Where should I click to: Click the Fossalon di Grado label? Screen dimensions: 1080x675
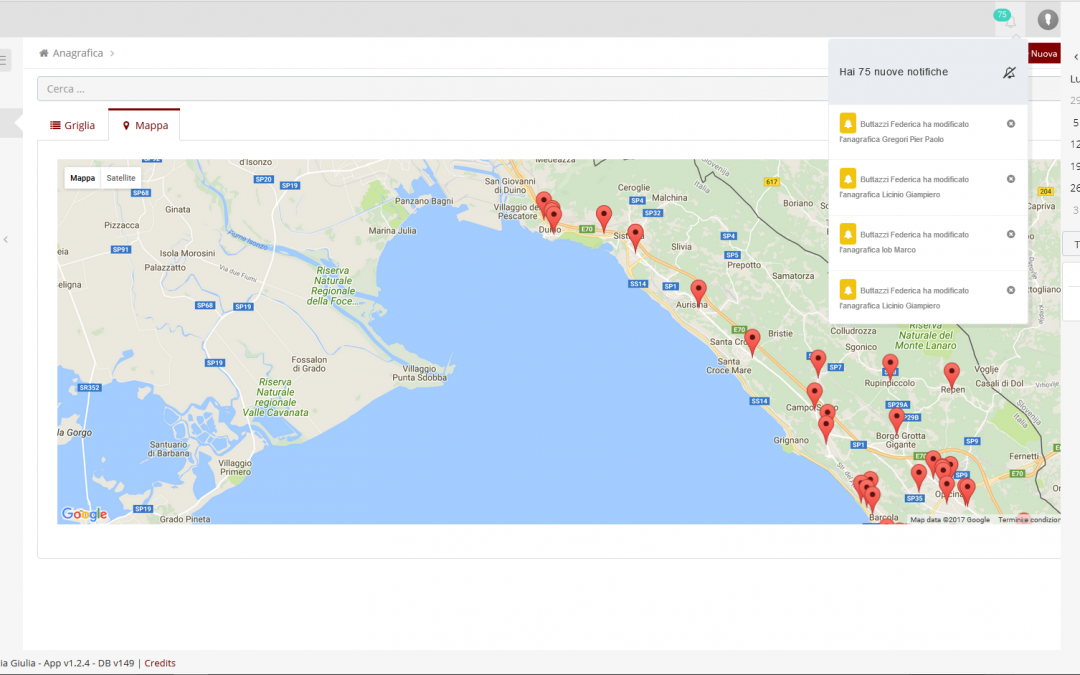(x=309, y=364)
